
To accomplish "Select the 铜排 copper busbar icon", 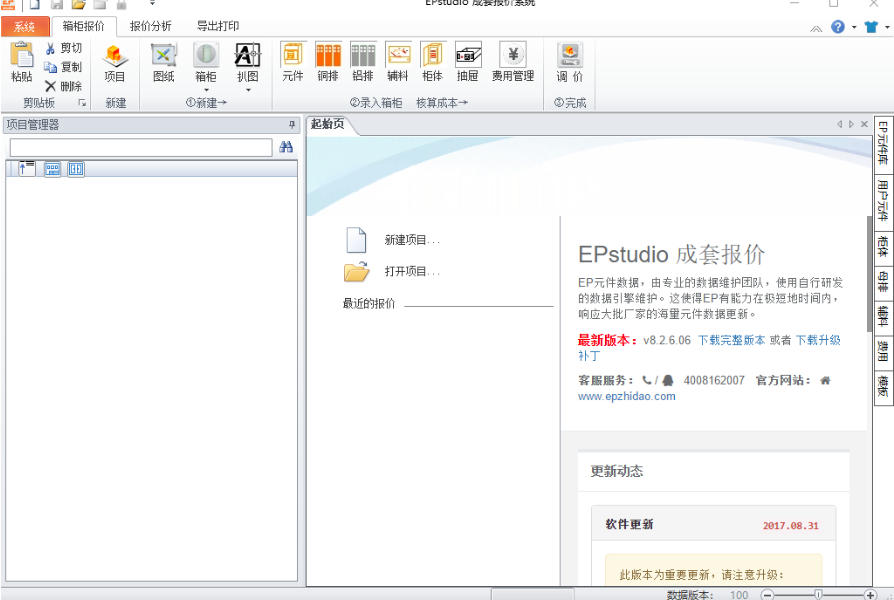I will coord(327,62).
